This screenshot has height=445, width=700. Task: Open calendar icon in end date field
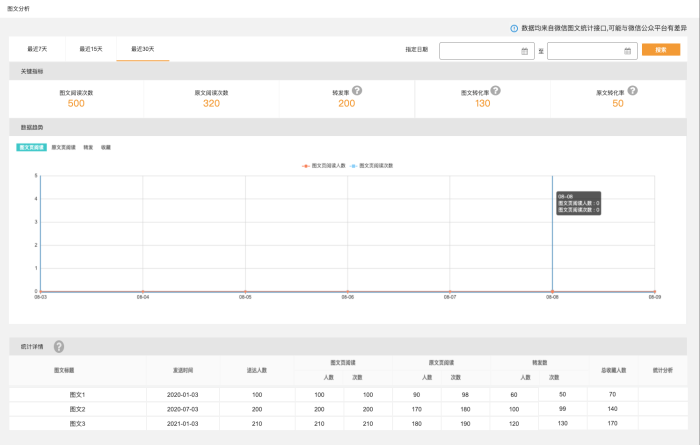627,50
